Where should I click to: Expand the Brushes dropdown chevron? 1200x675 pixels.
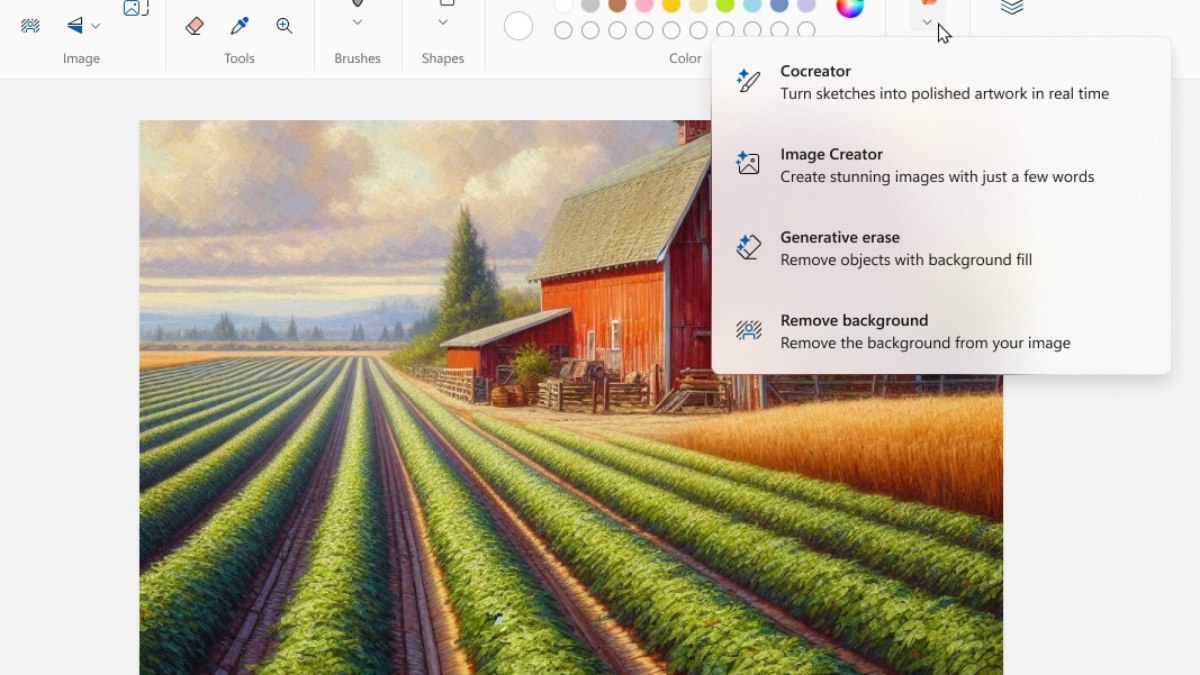tap(357, 22)
